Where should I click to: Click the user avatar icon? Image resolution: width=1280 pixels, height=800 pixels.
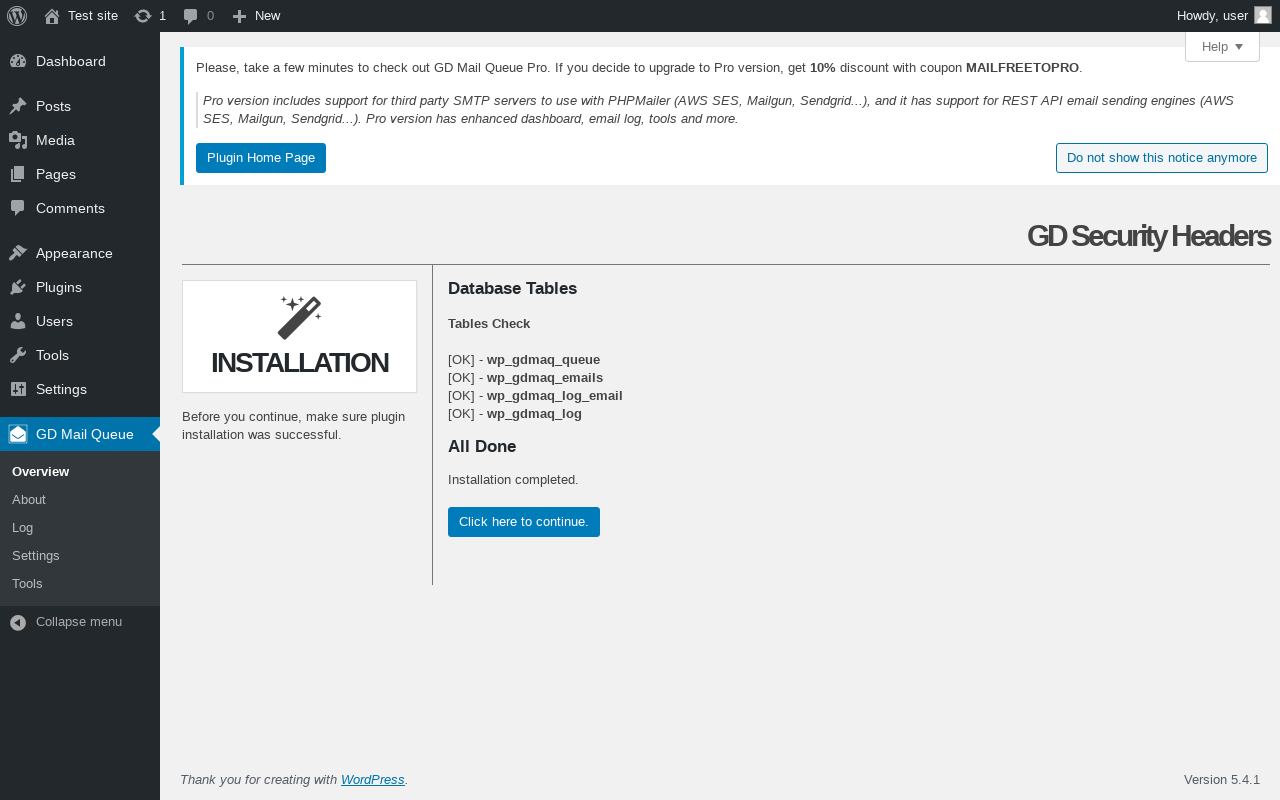[1263, 15]
